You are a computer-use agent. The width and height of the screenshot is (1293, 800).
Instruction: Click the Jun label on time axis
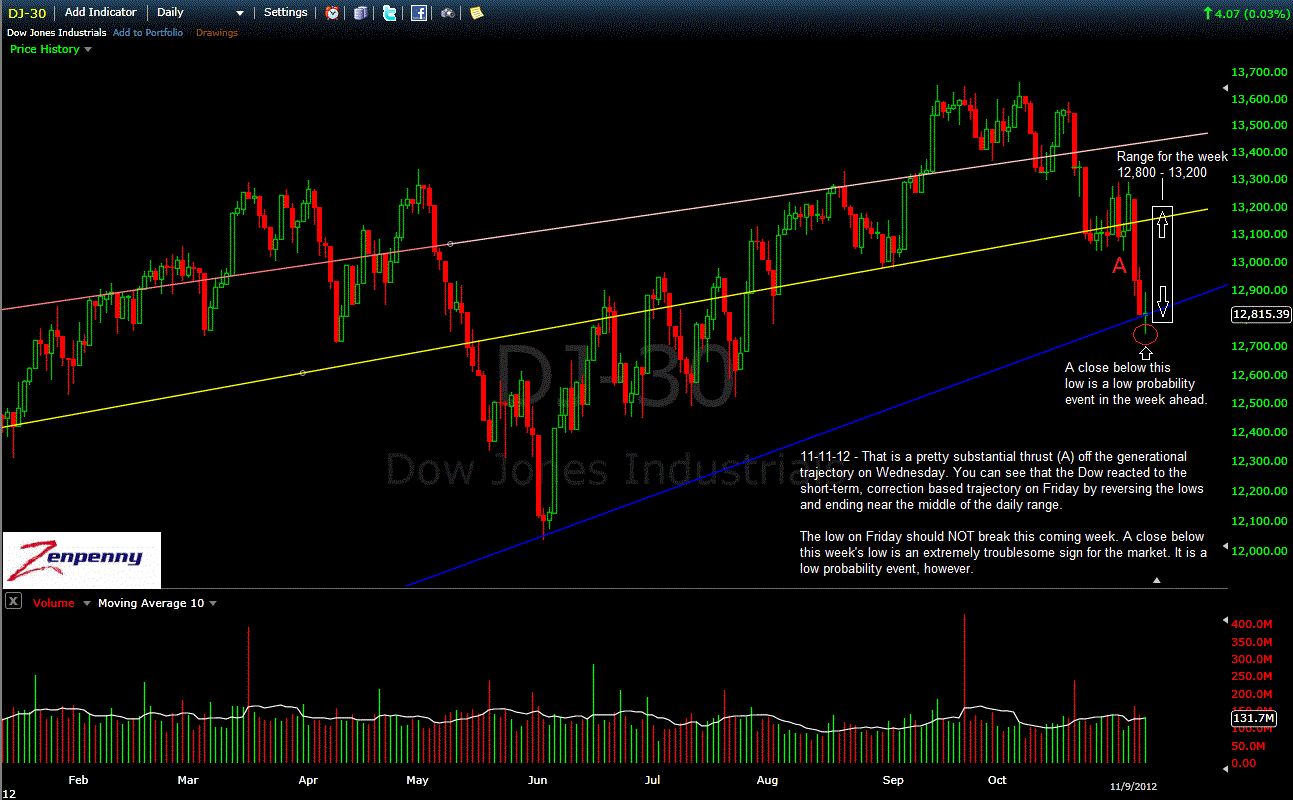pos(538,779)
